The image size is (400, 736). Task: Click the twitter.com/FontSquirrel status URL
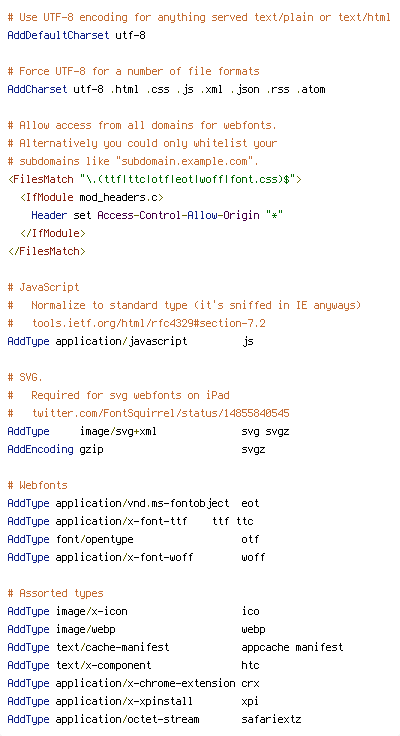pos(161,414)
